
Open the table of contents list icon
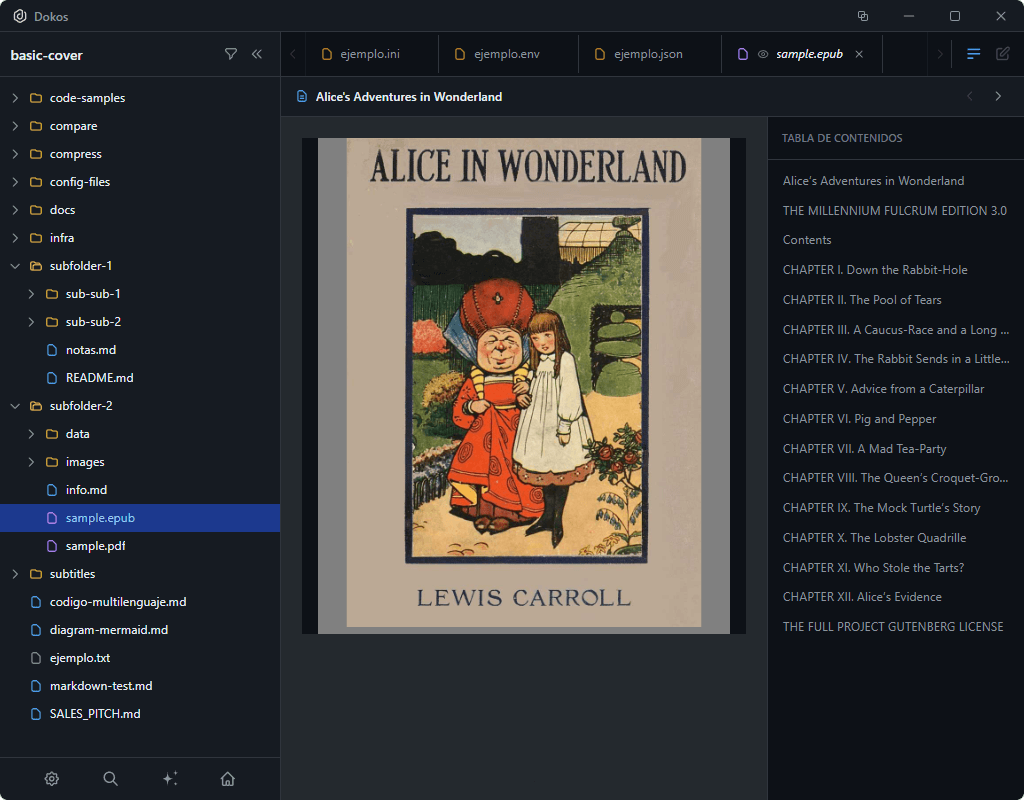973,55
